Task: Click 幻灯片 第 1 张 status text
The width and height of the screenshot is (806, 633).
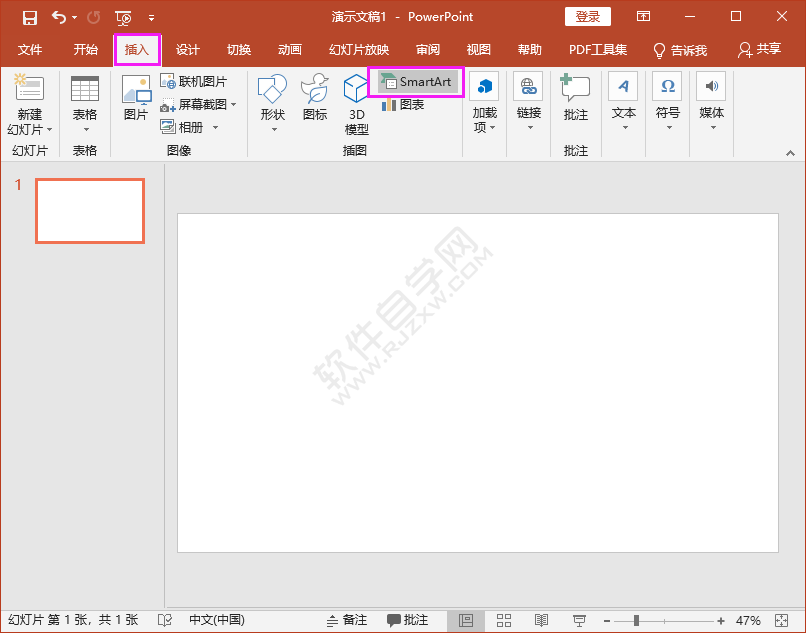Action: 74,620
